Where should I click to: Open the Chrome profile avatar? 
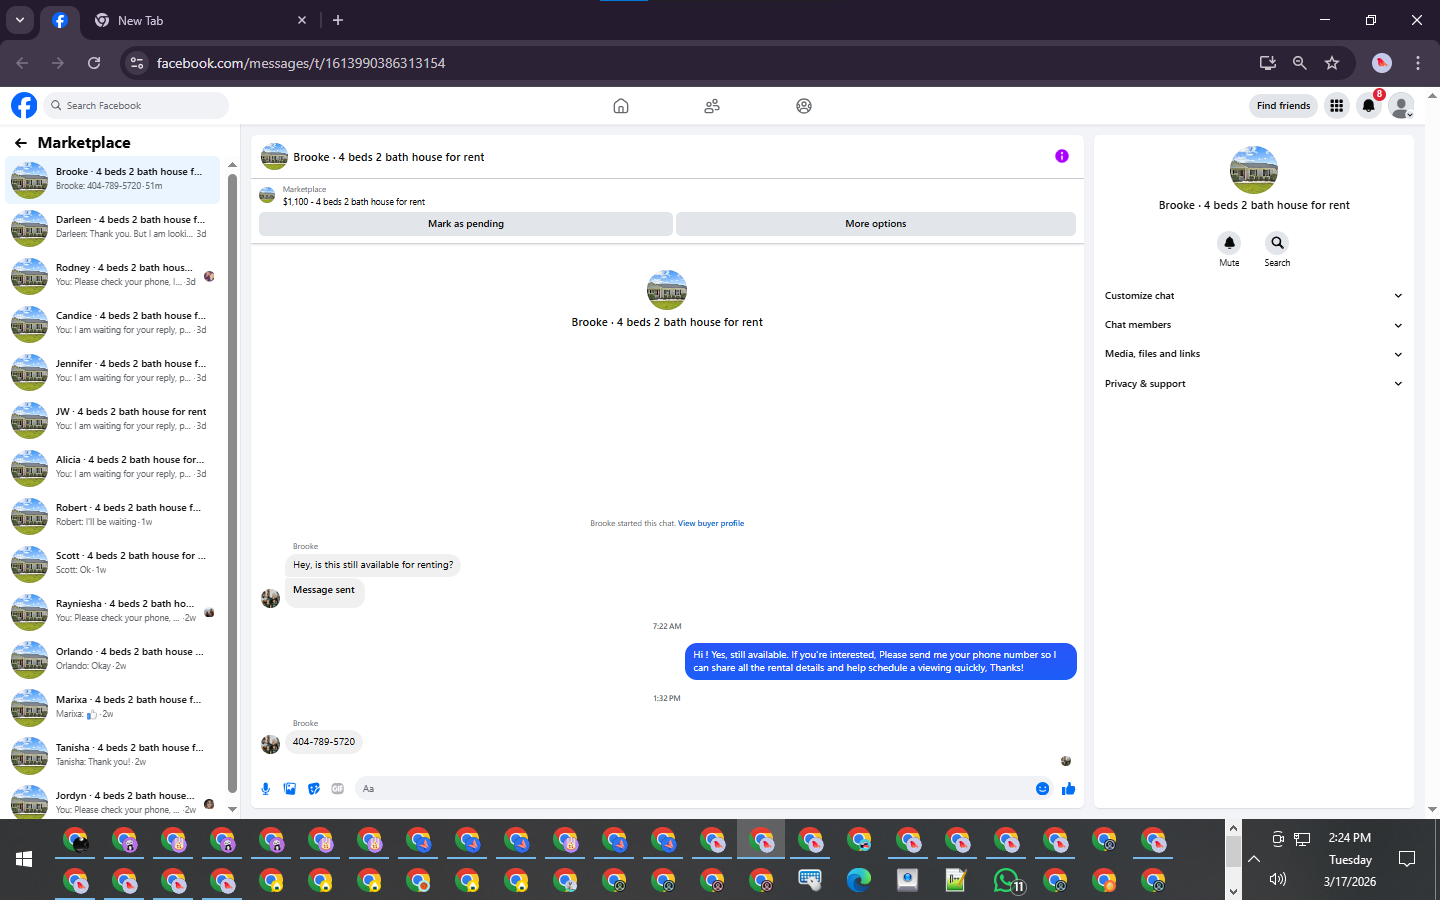1382,63
